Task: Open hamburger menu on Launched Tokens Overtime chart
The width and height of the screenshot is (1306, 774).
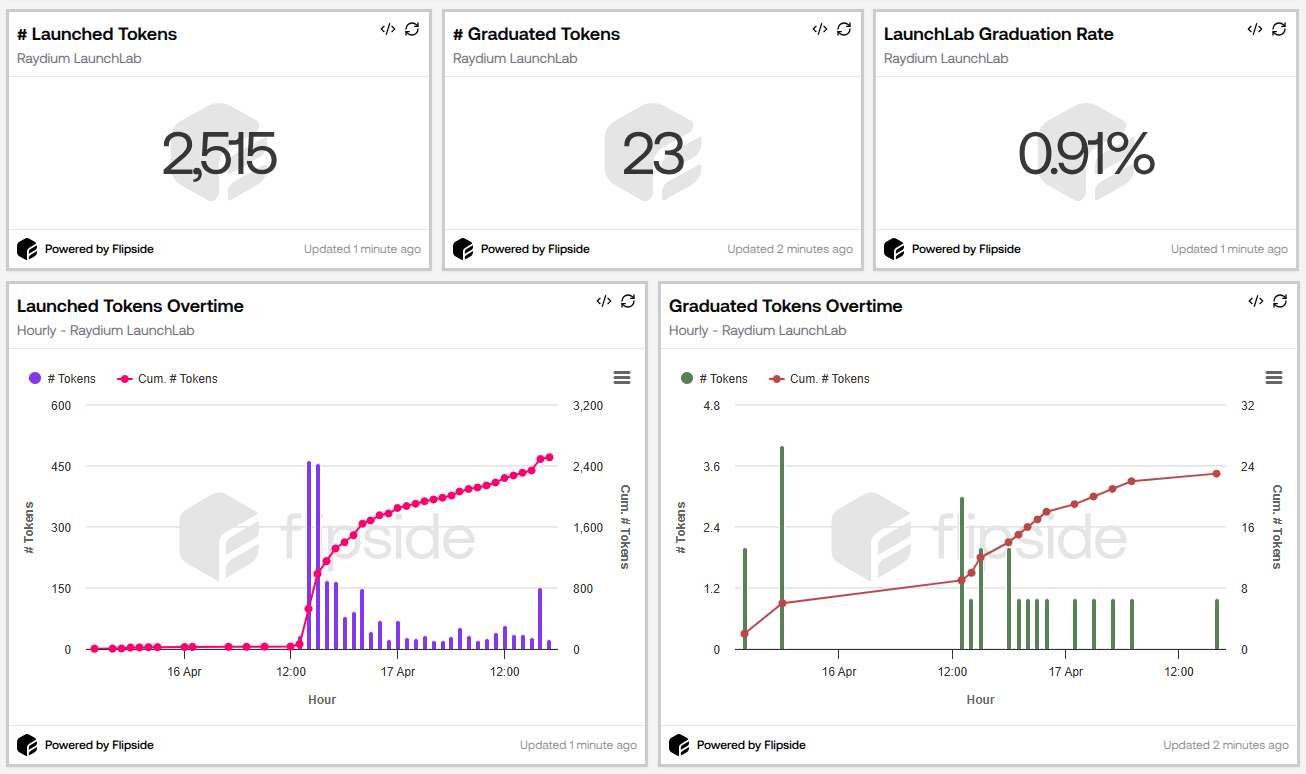Action: [x=622, y=377]
